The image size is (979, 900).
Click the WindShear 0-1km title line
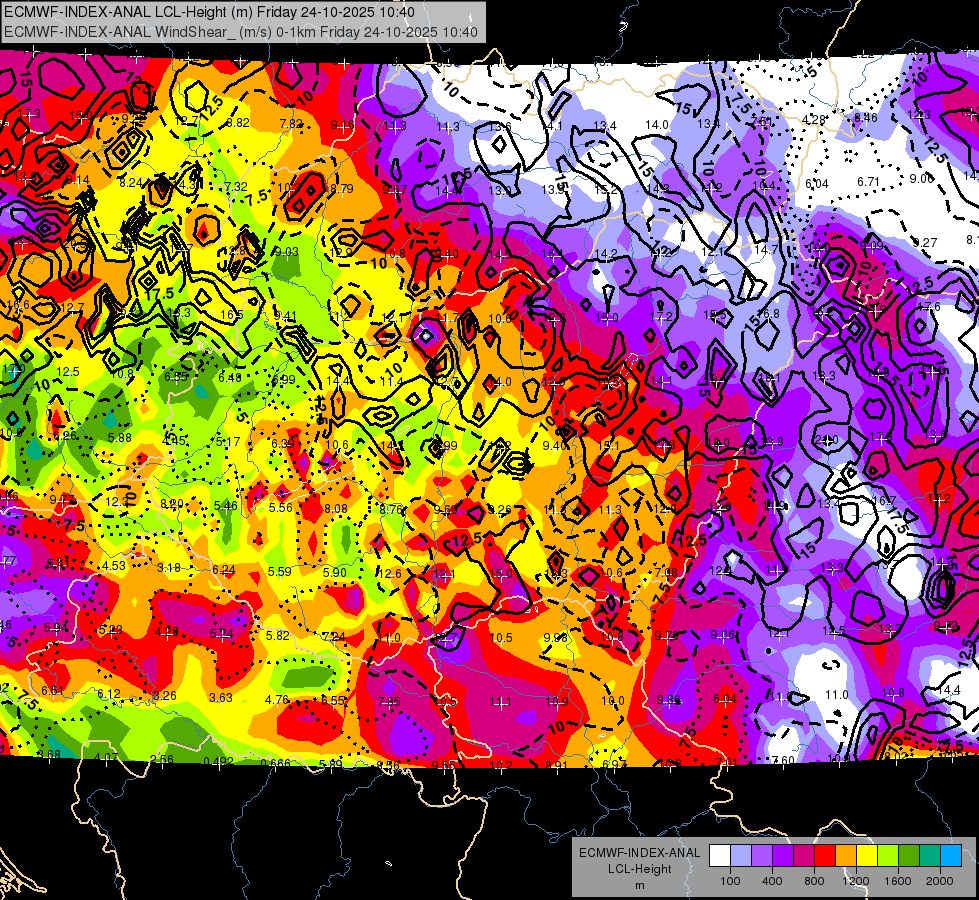point(240,32)
